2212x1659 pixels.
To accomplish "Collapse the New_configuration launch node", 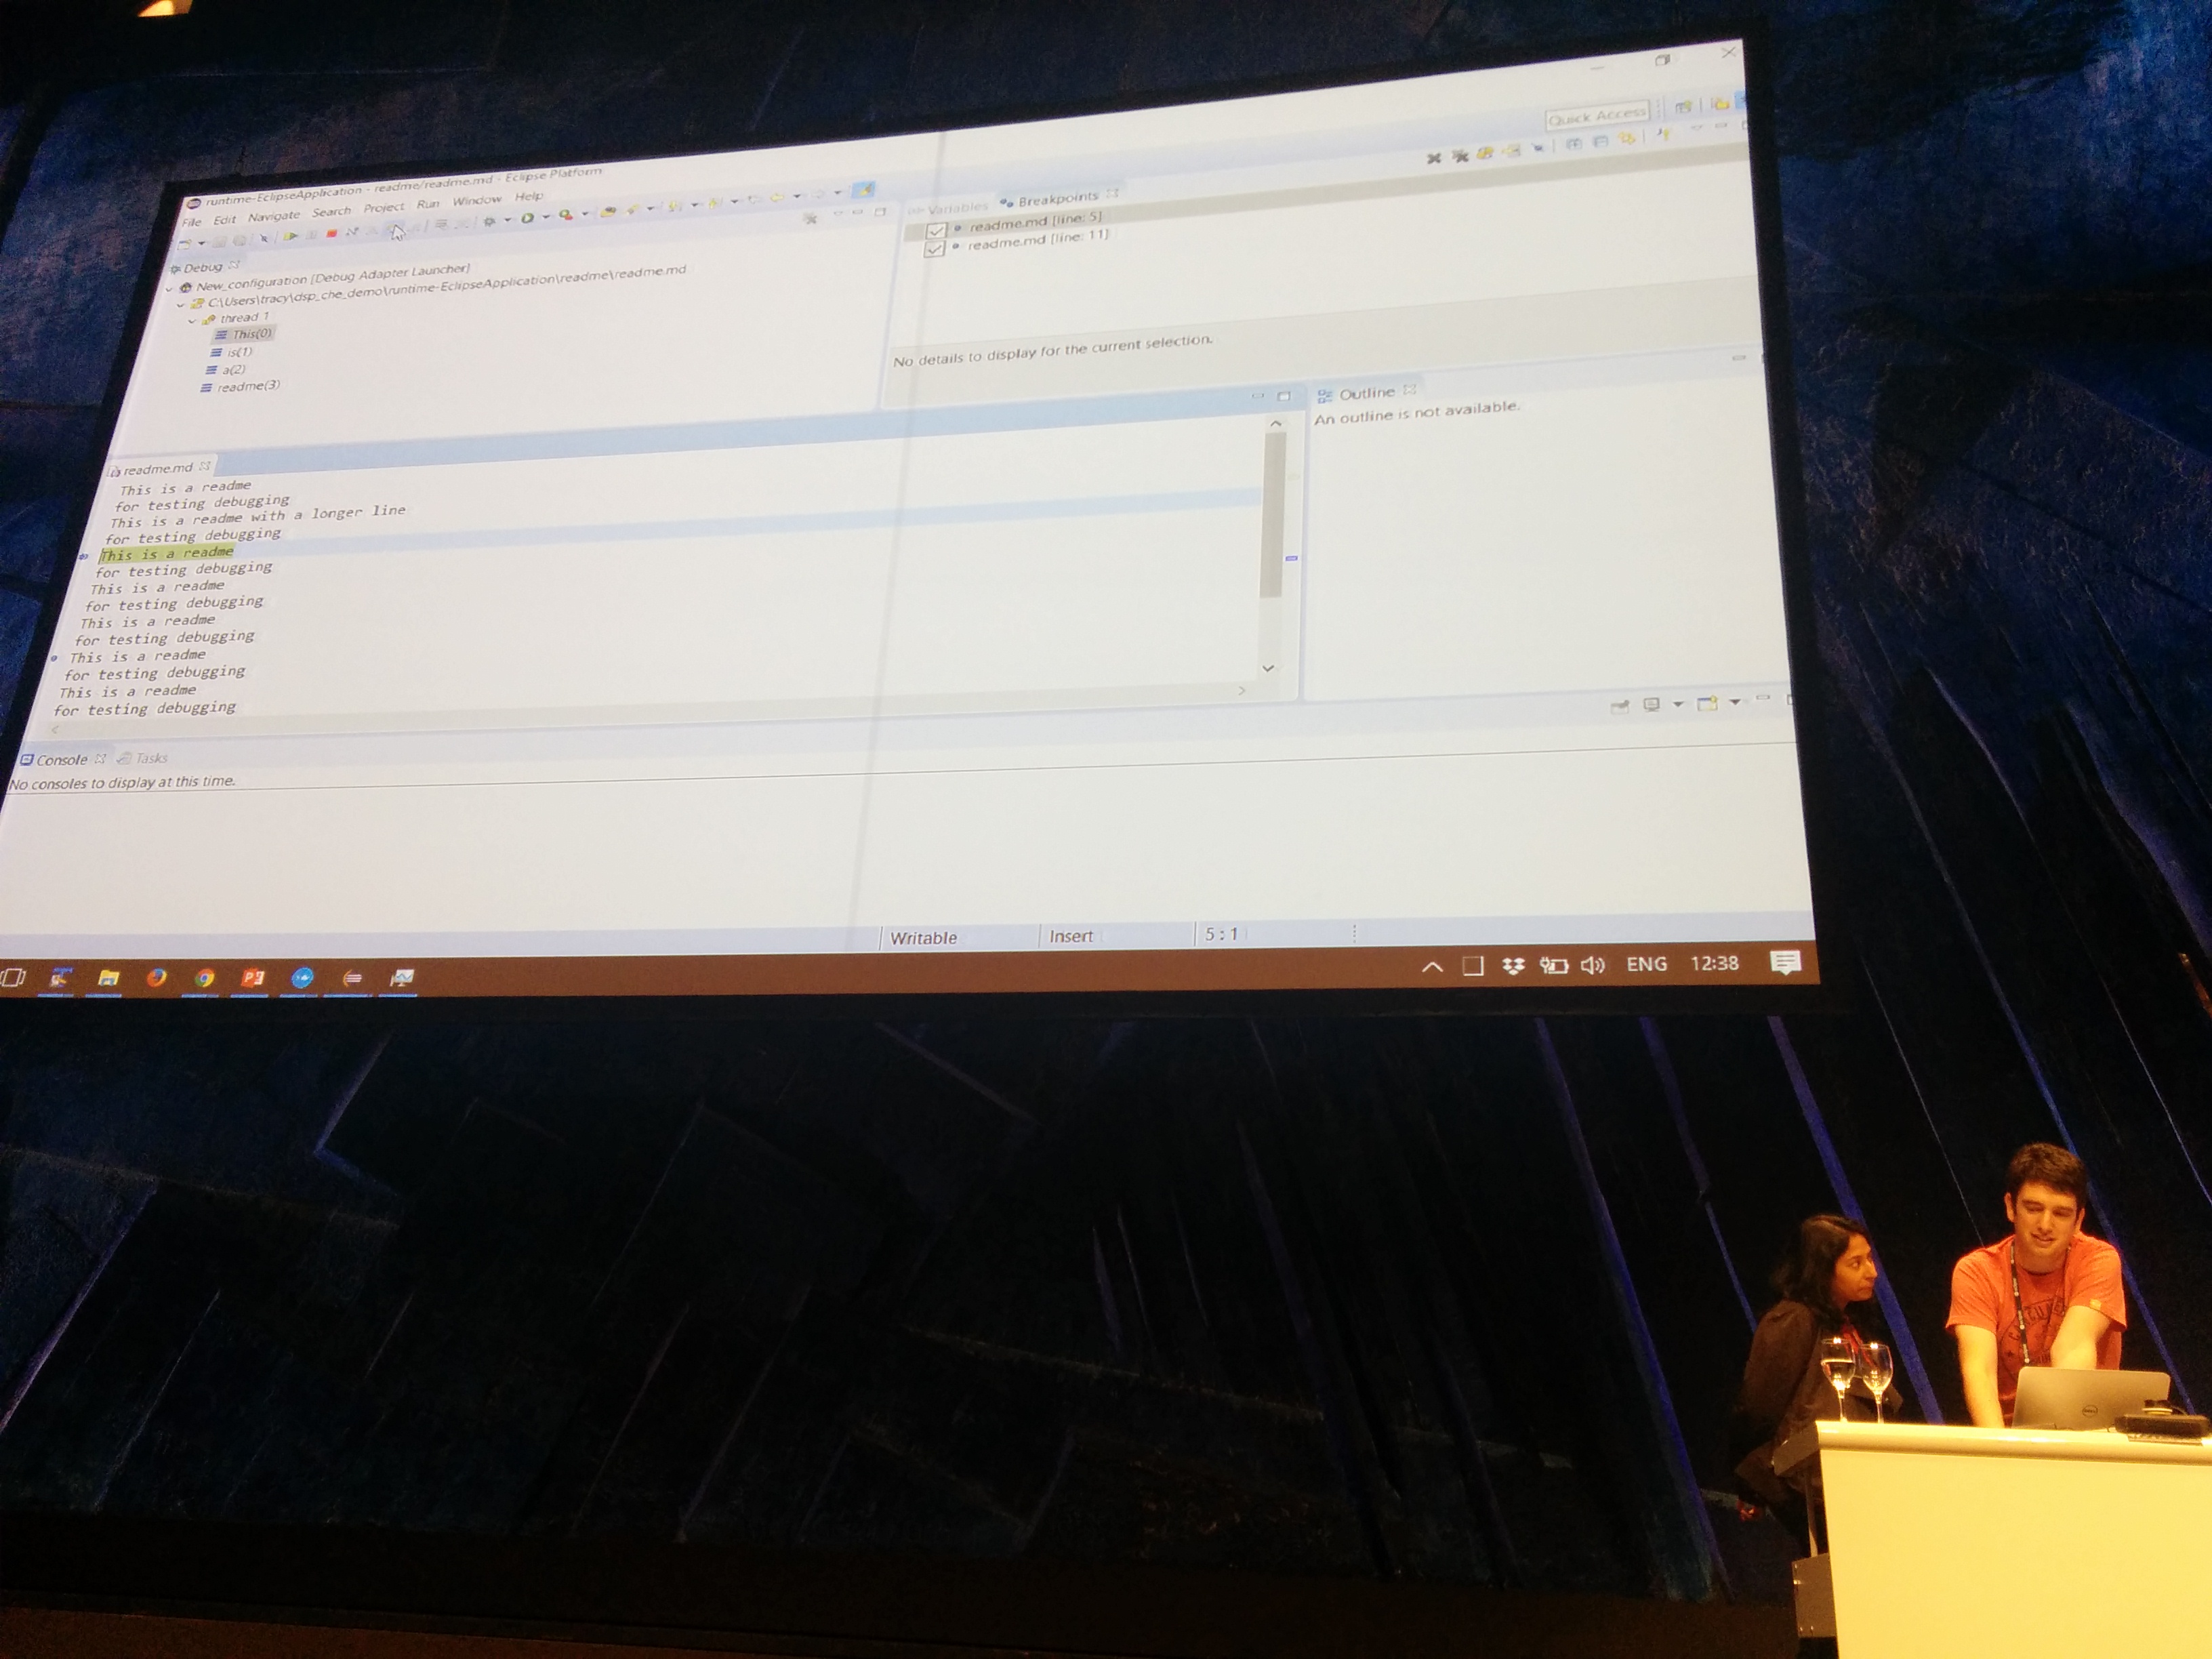I will 169,289.
